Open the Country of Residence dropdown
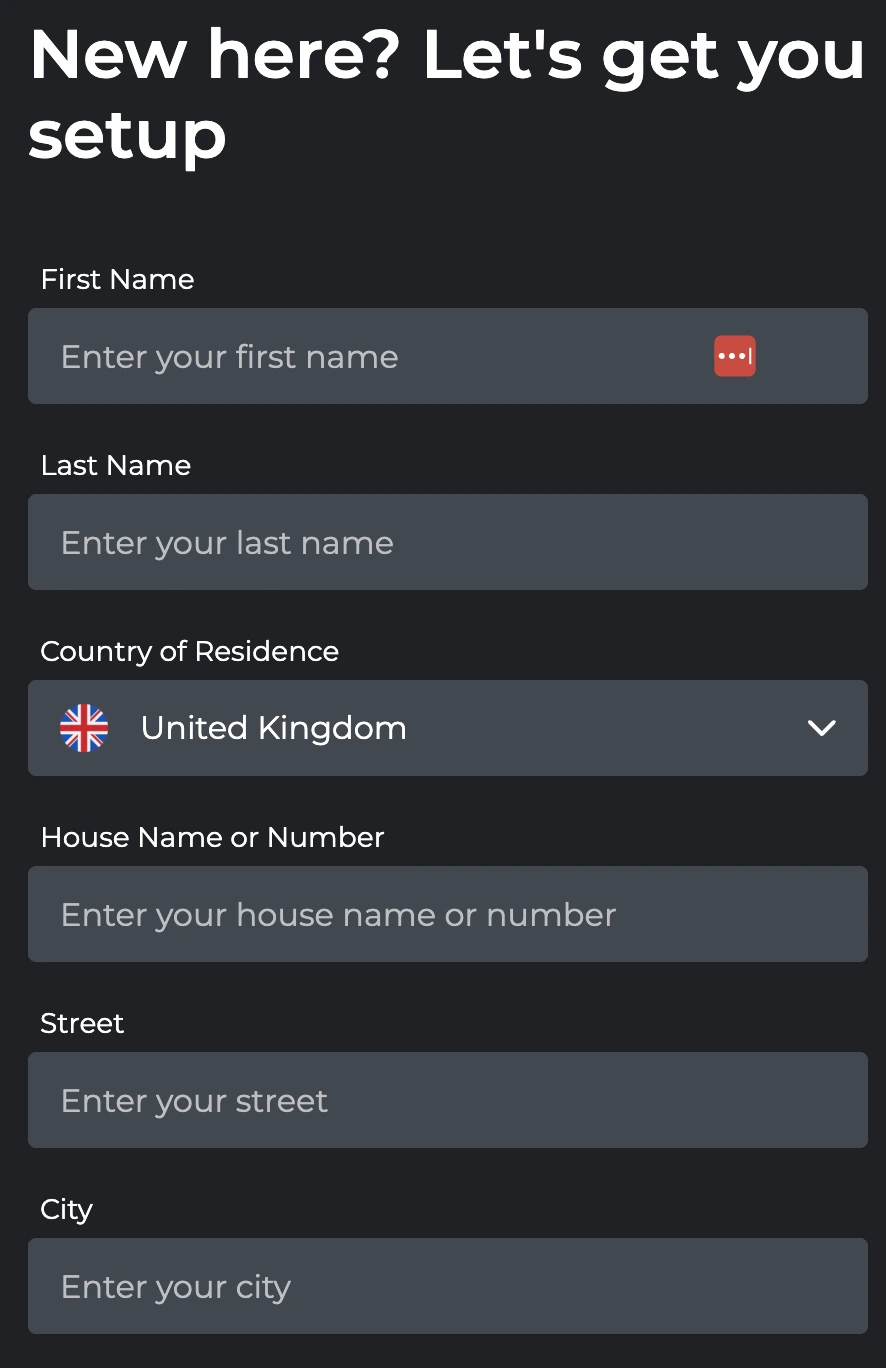The width and height of the screenshot is (886, 1368). point(448,728)
